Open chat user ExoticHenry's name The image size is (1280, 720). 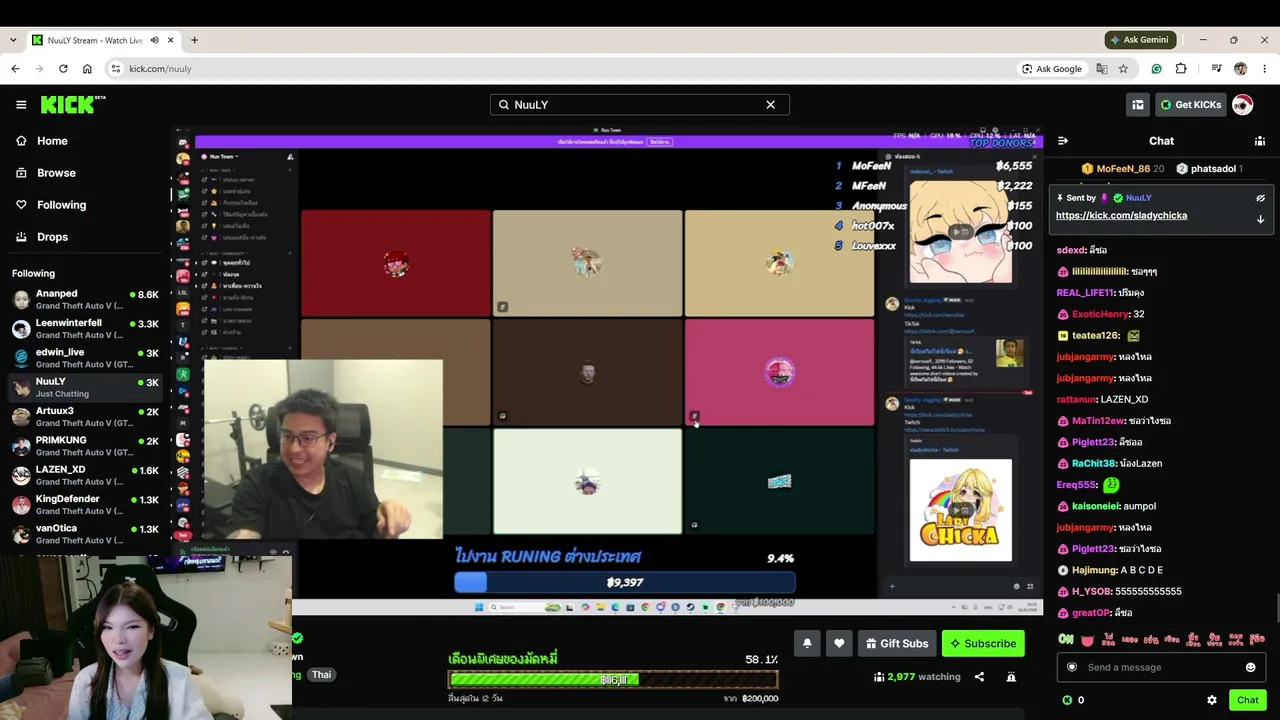tap(1100, 314)
